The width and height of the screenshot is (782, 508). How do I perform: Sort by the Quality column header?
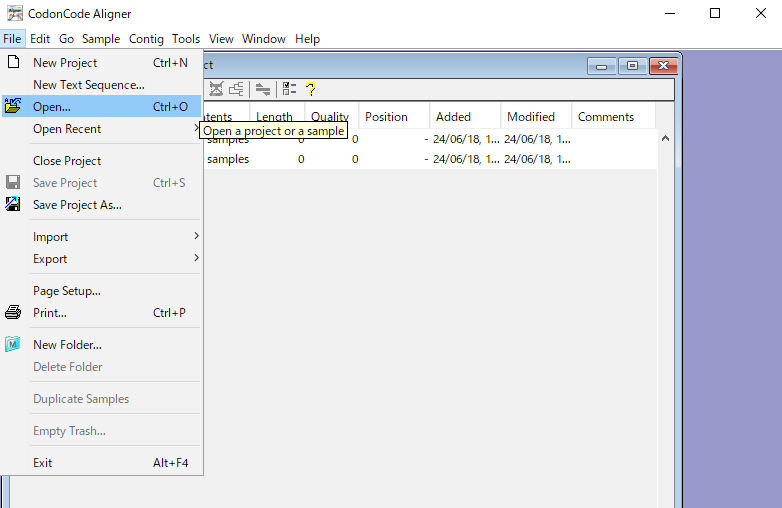tap(332, 117)
